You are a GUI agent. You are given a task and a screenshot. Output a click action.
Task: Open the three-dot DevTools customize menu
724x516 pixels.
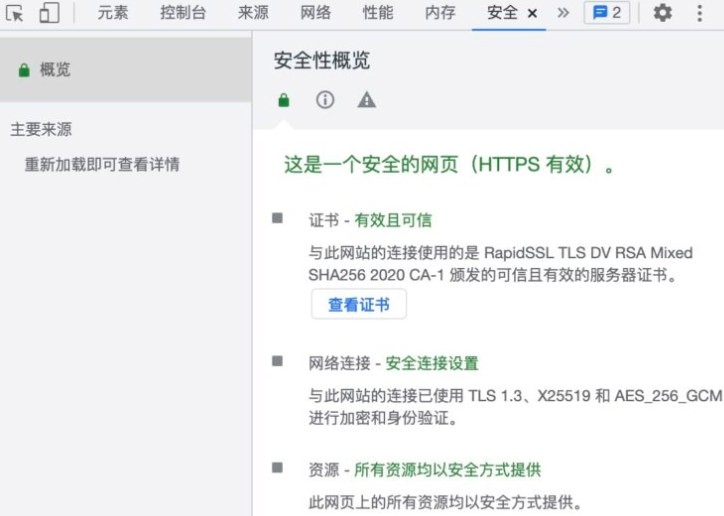pos(700,13)
